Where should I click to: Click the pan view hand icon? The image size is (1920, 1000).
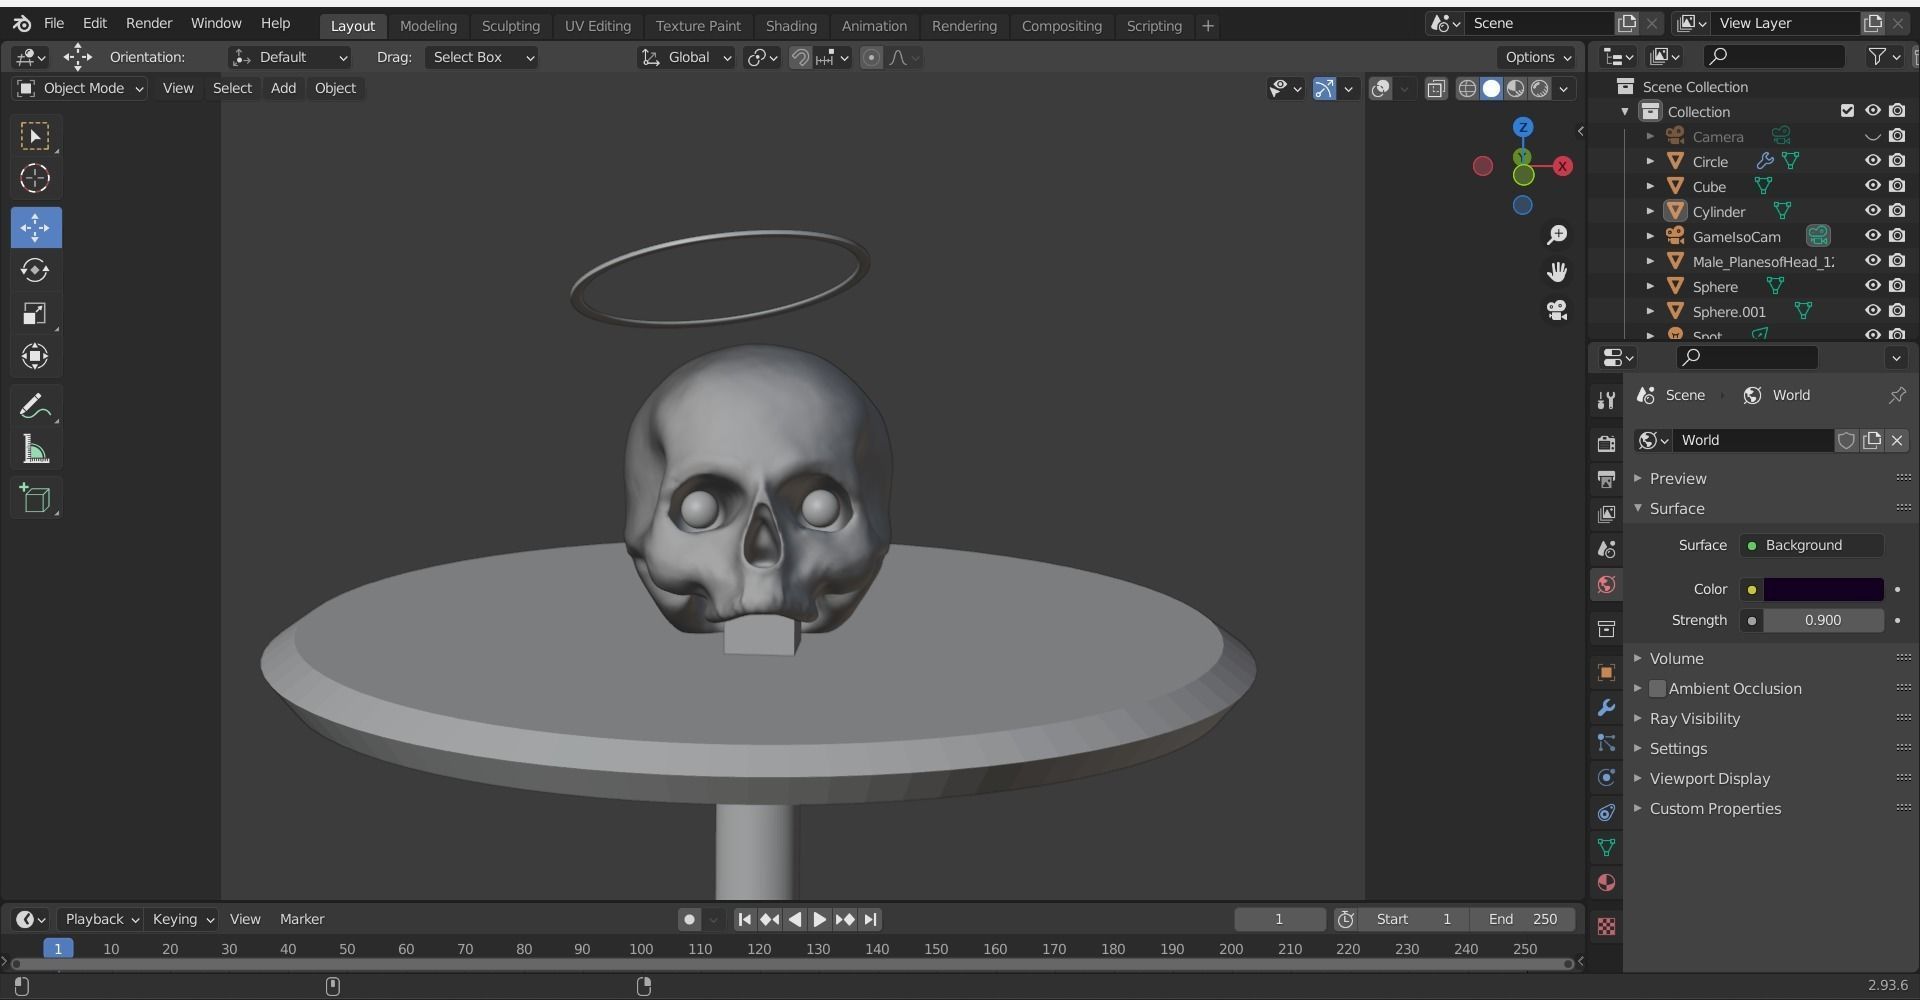(1557, 272)
